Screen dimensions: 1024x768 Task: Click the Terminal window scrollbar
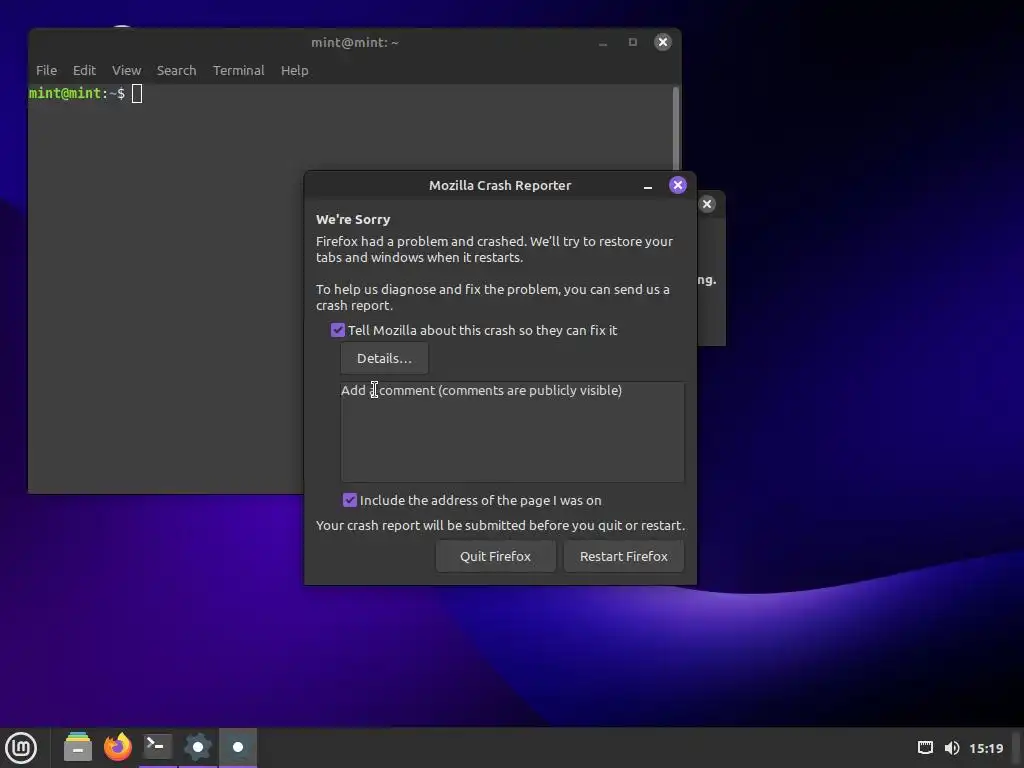[676, 127]
